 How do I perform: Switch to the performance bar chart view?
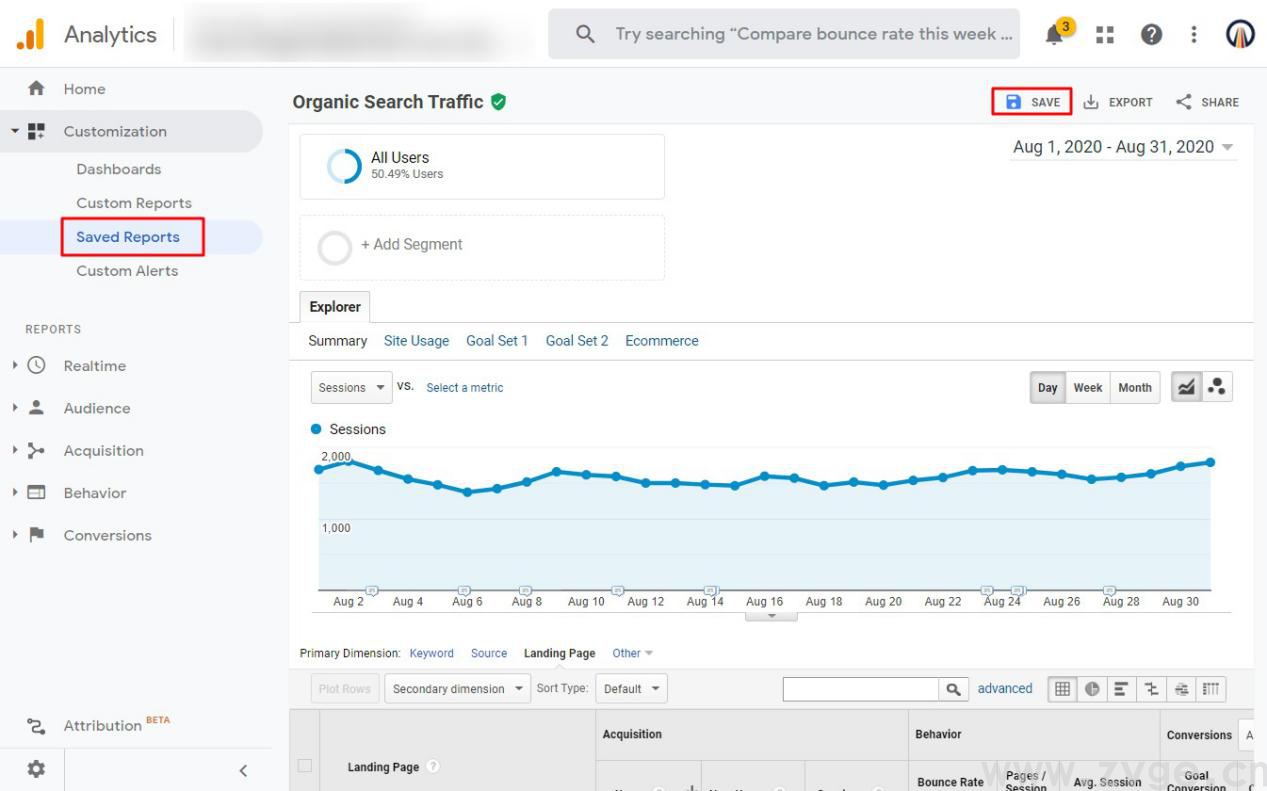click(1120, 688)
